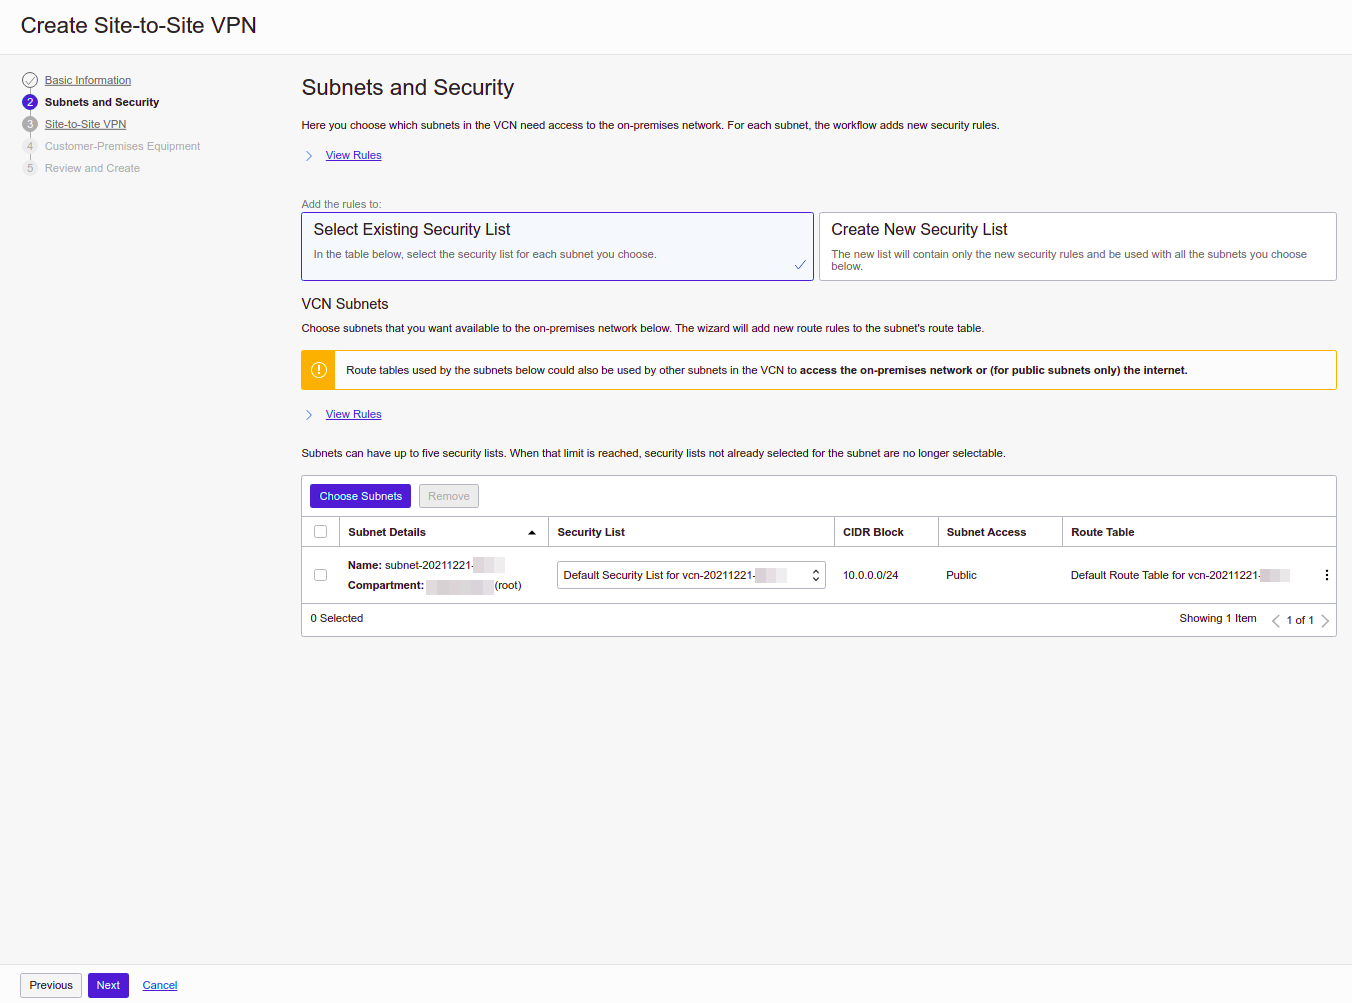Image resolution: width=1352 pixels, height=1003 pixels.
Task: Click the Remove button
Action: pyautogui.click(x=449, y=496)
